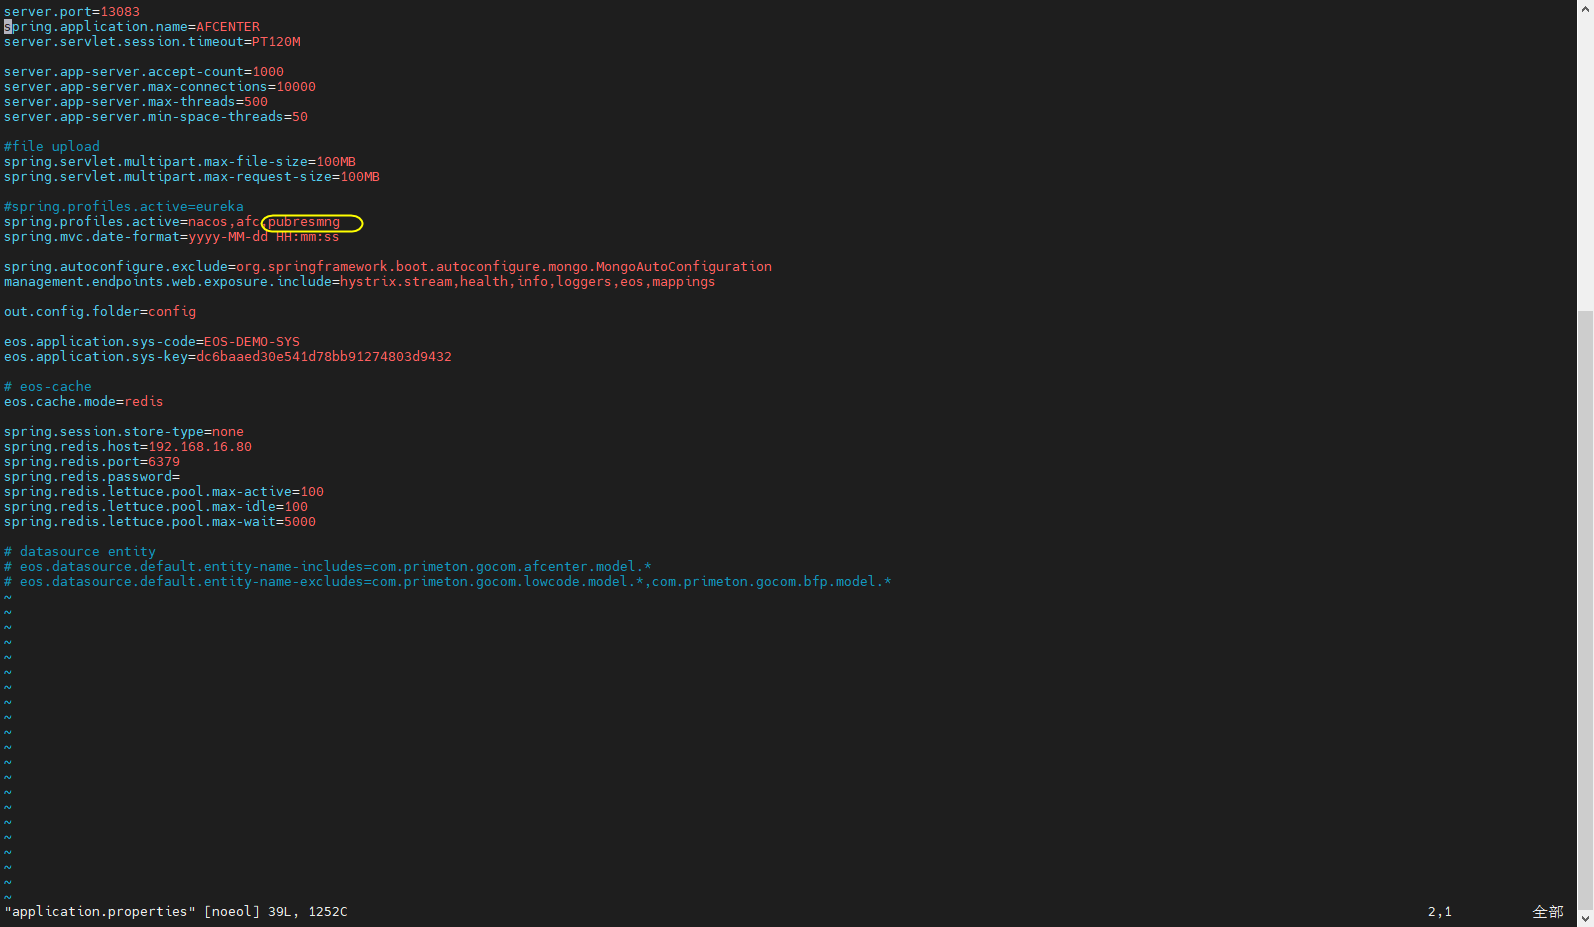This screenshot has width=1594, height=927.
Task: Click the scrollbar down arrow
Action: [1585, 918]
